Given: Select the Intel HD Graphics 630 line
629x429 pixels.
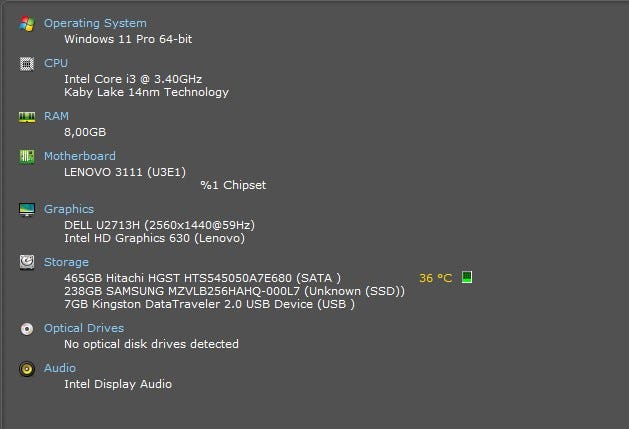Looking at the screenshot, I should [154, 238].
